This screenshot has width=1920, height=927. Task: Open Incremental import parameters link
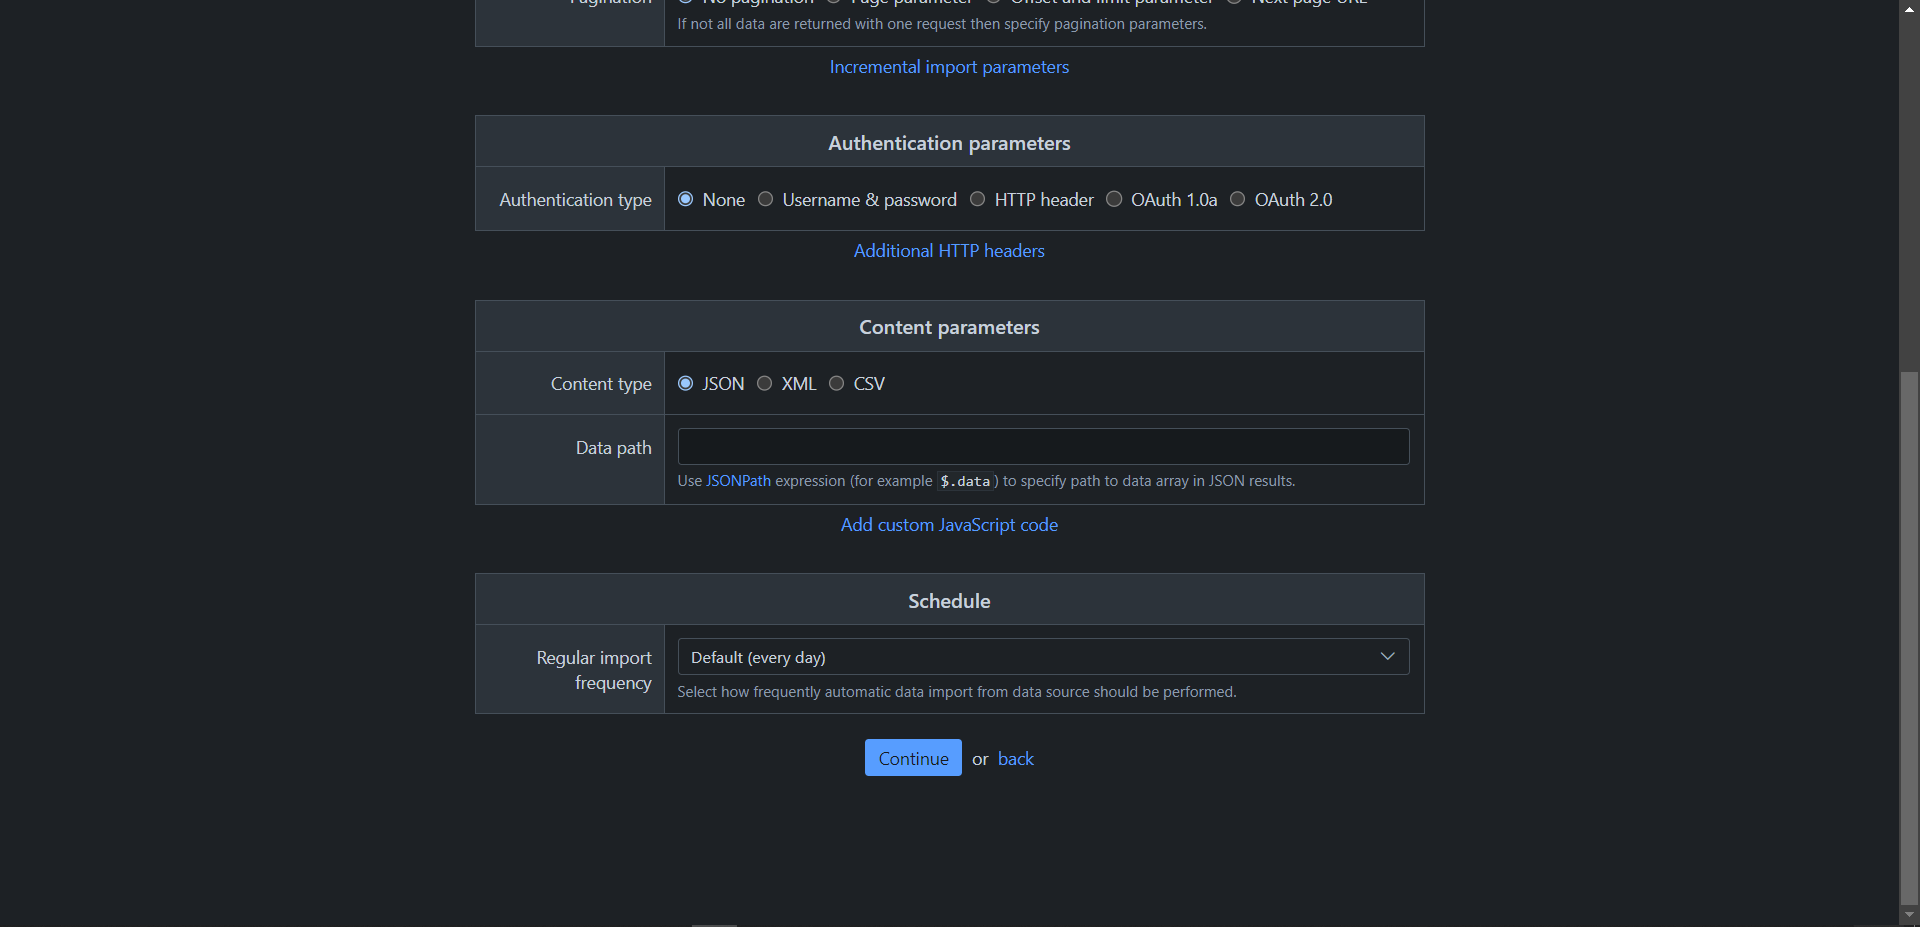click(949, 67)
